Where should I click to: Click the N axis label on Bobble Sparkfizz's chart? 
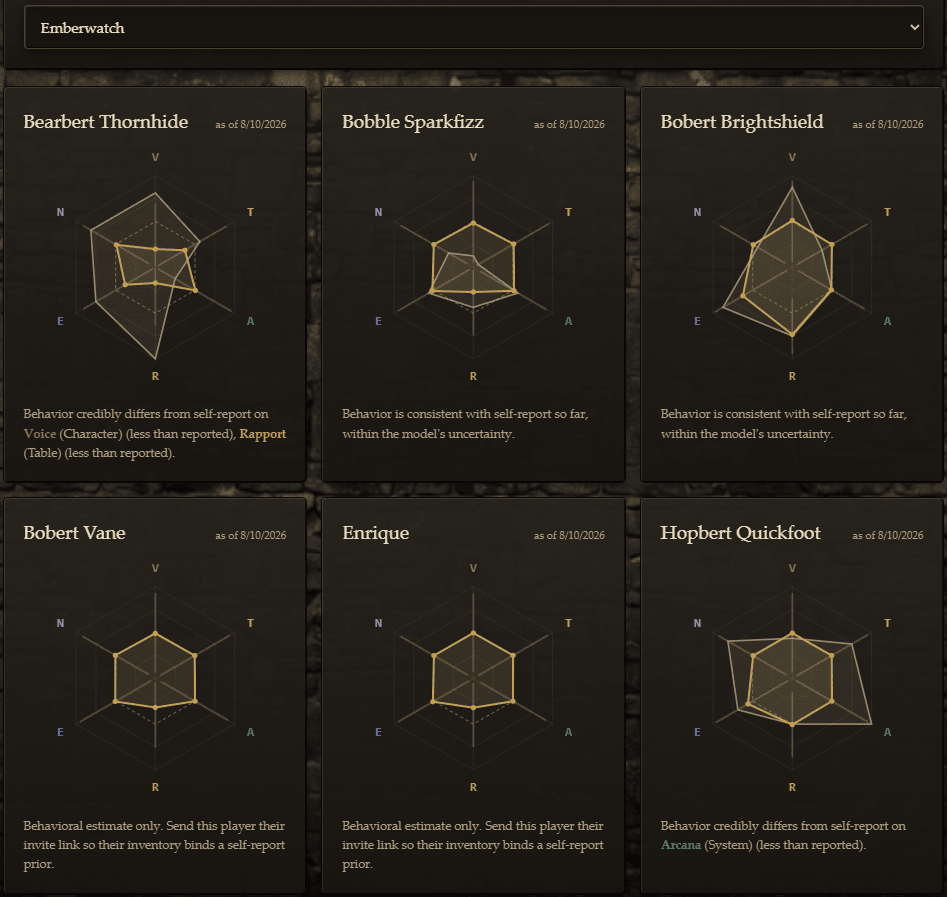click(378, 212)
